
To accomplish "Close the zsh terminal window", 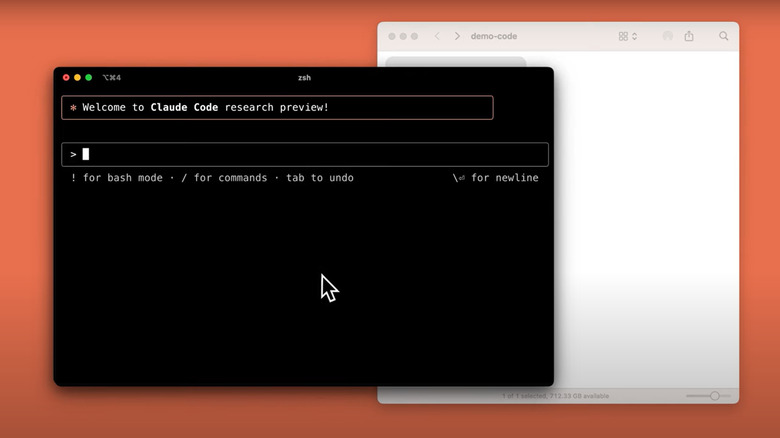I will point(66,78).
